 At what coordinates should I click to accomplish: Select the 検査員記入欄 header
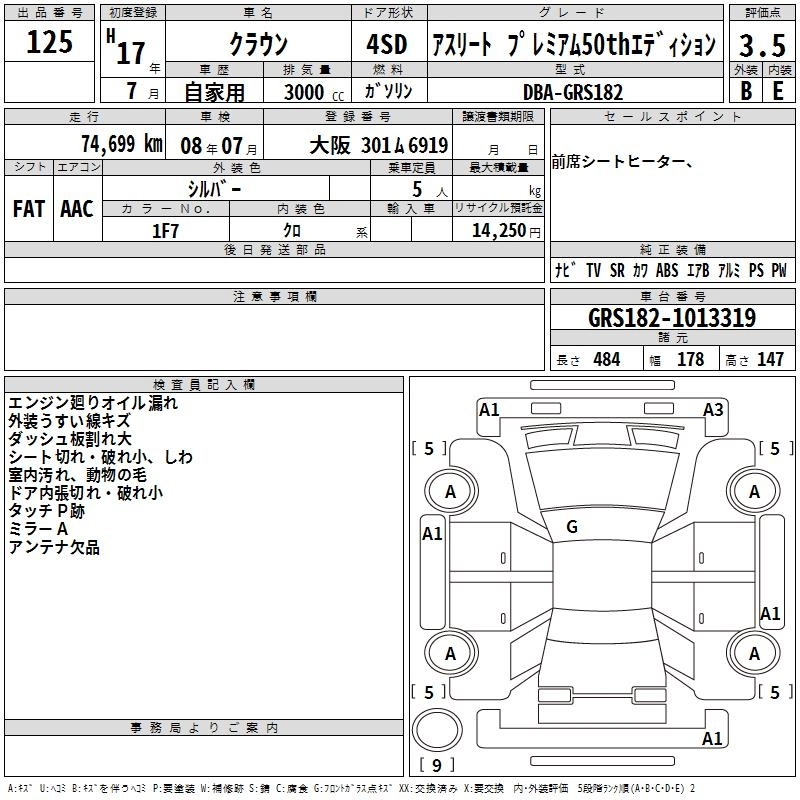(x=204, y=385)
